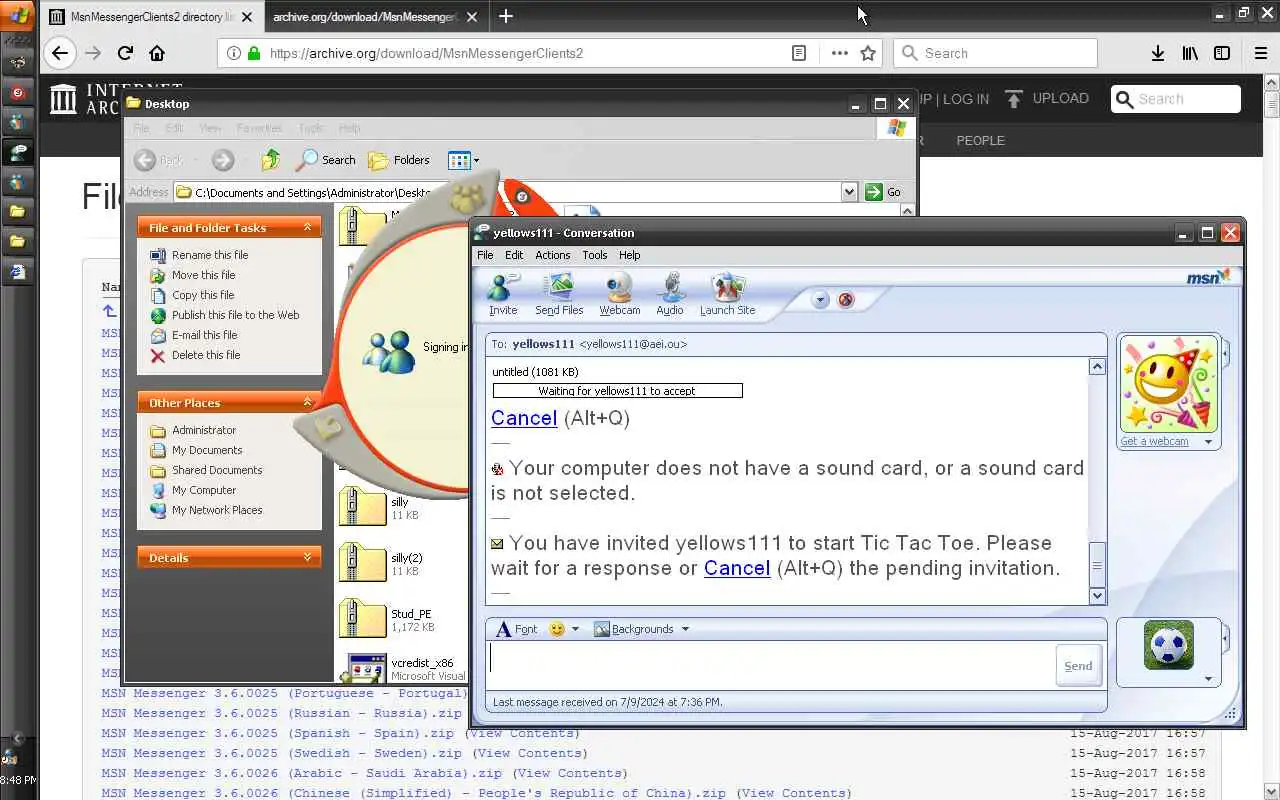Go back in Firefox with the back arrow
The height and width of the screenshot is (800, 1280).
click(x=60, y=53)
